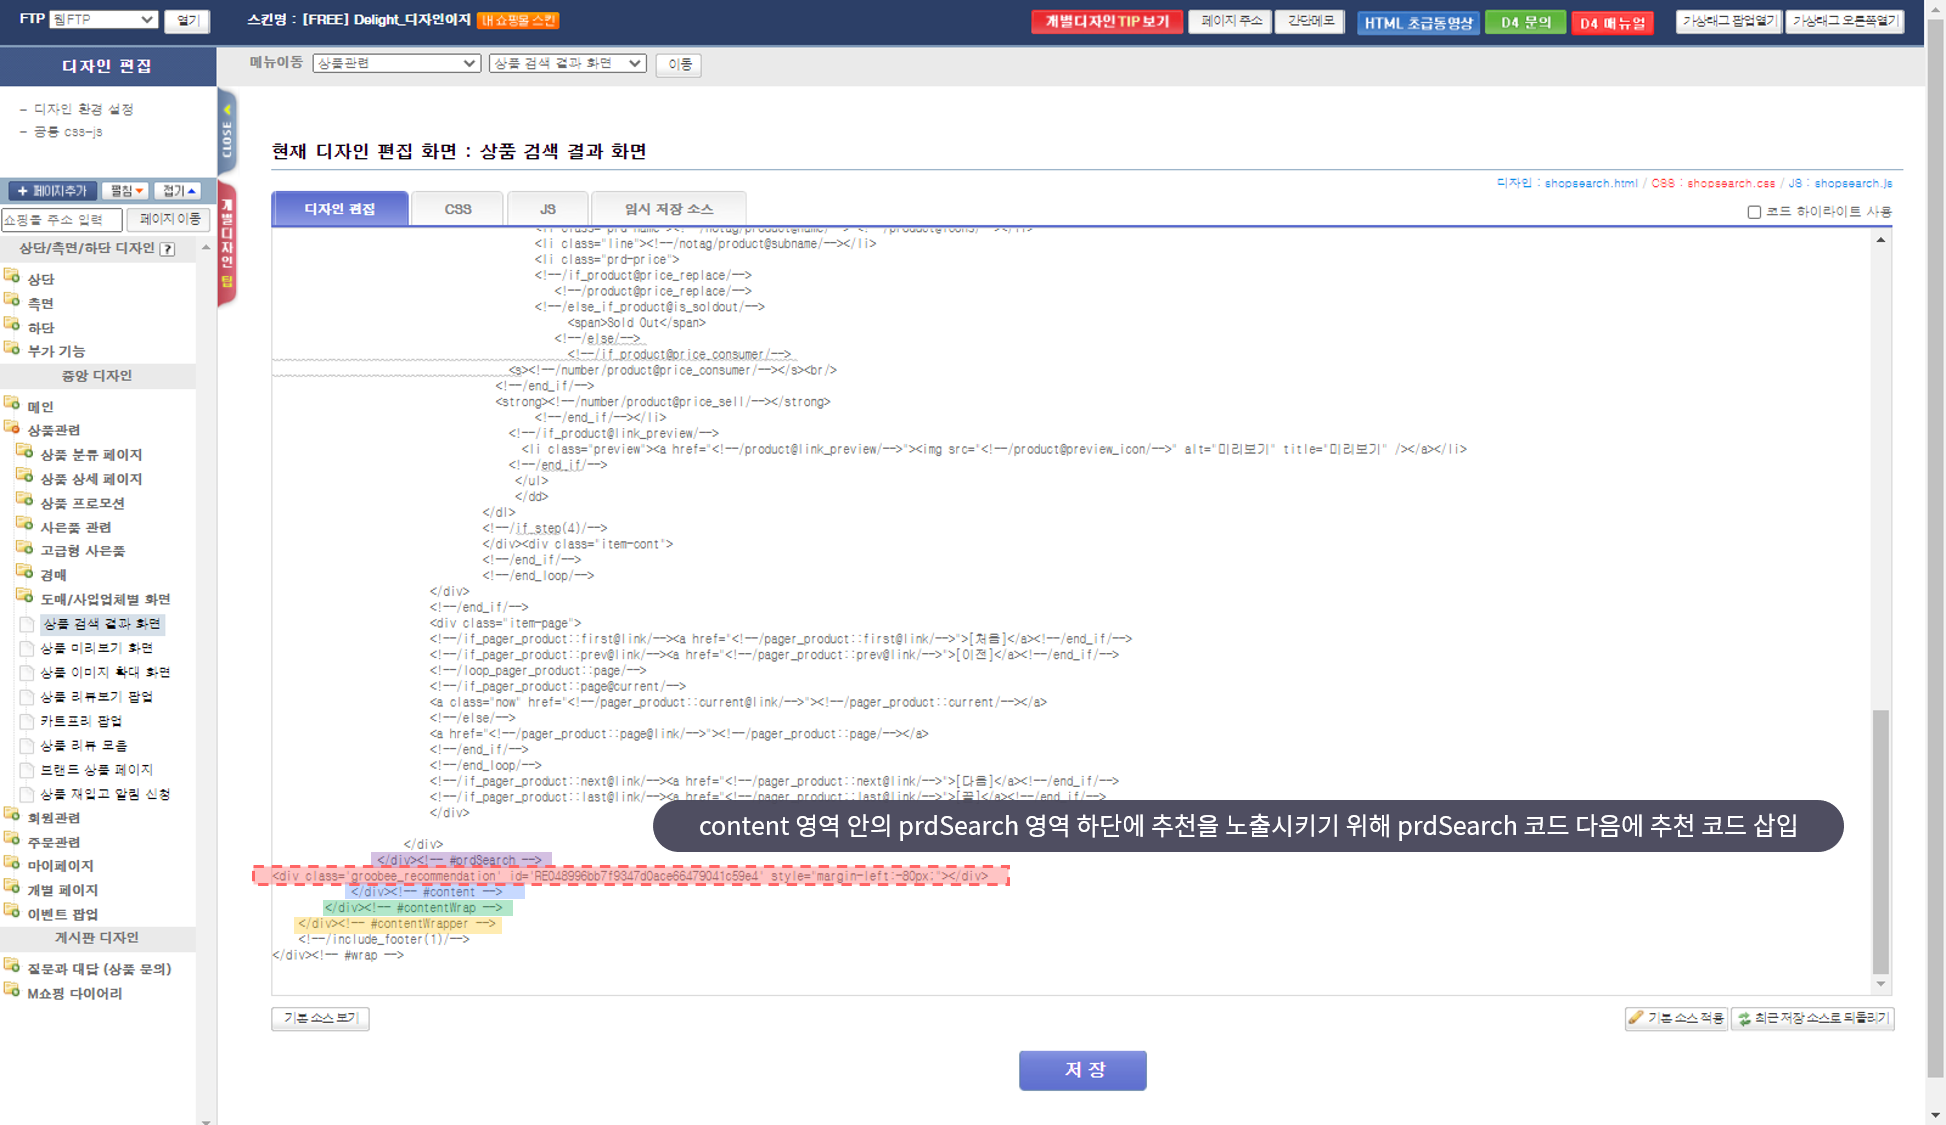Click the red 개별디자인 팁 side tab
The height and width of the screenshot is (1125, 1946).
click(227, 244)
